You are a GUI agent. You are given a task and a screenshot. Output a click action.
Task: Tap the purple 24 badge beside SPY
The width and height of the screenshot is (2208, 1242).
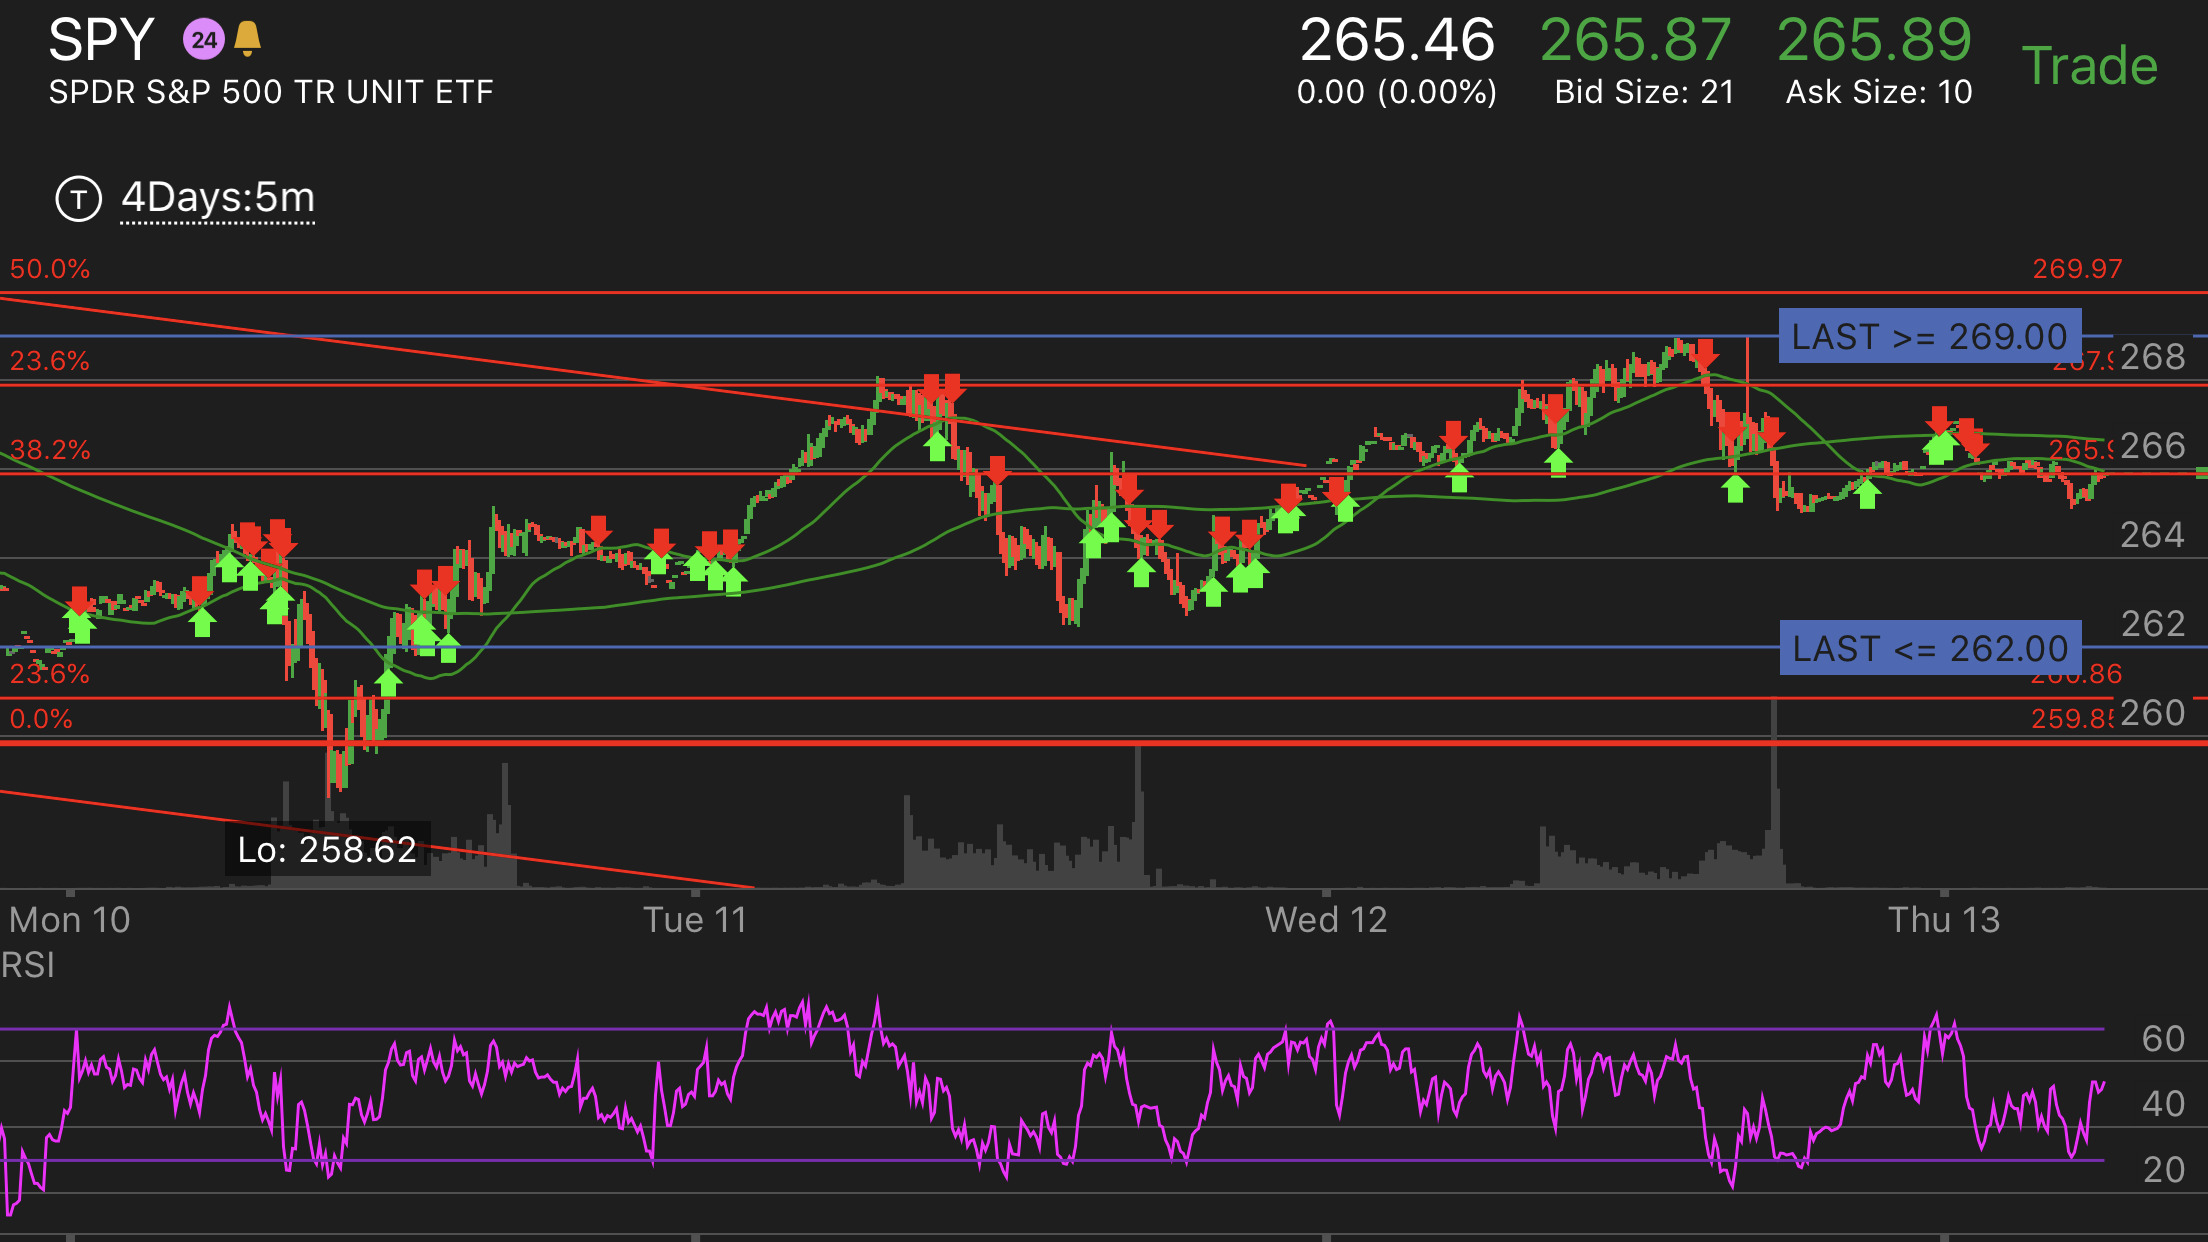pos(203,40)
